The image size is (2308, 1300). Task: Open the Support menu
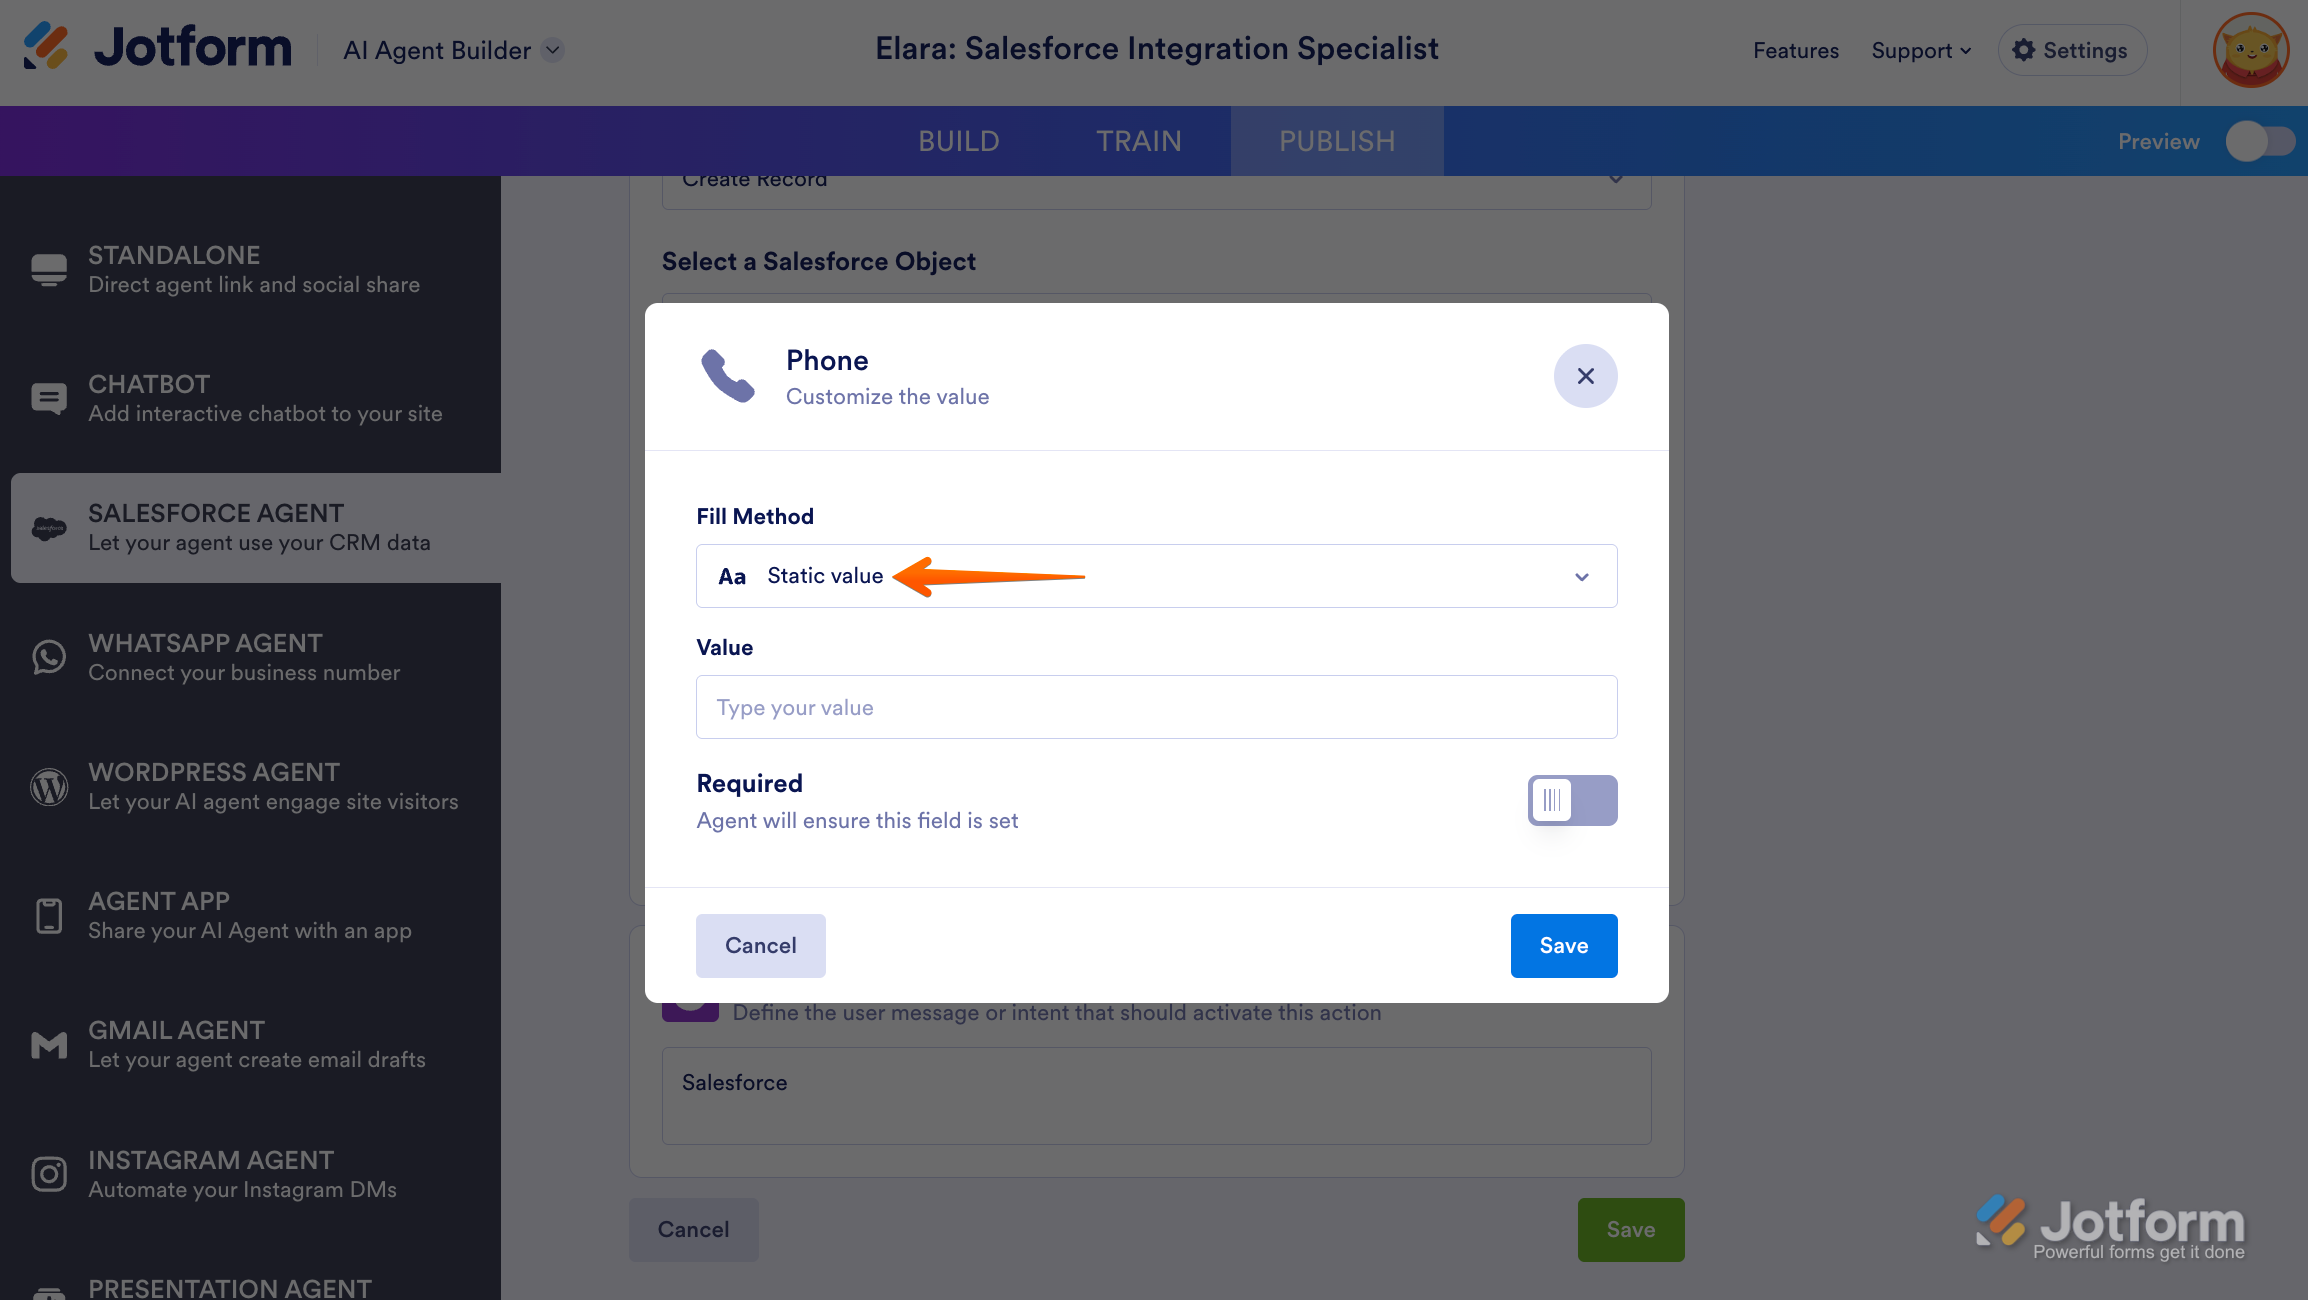1921,51
